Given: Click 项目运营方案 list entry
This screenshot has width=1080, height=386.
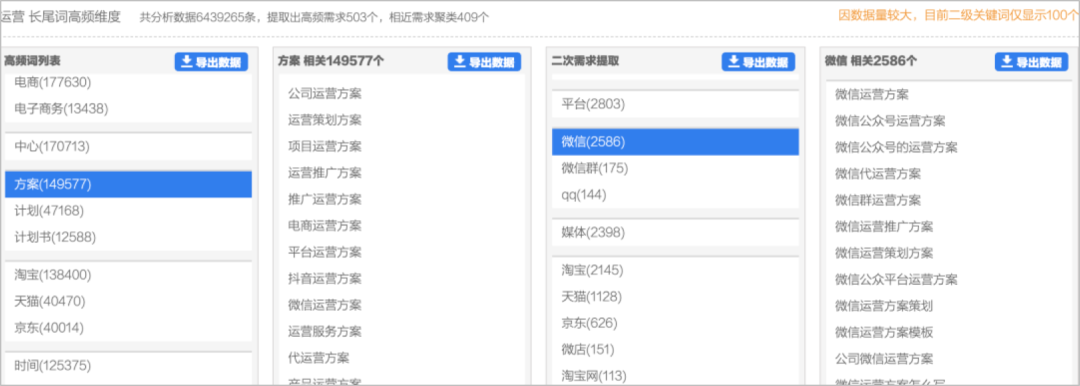Looking at the screenshot, I should 324,146.
